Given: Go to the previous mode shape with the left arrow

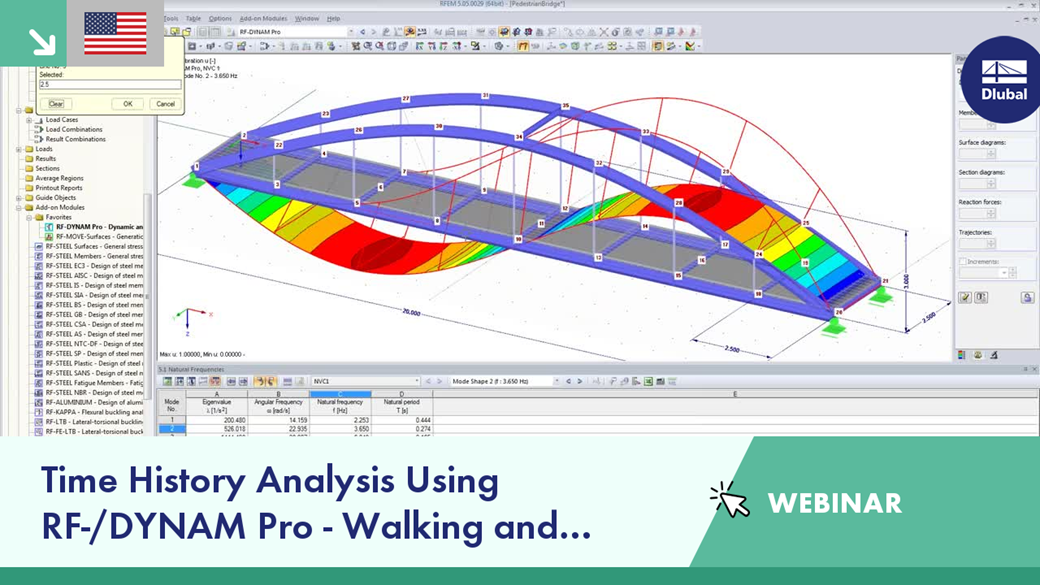Looking at the screenshot, I should coord(568,381).
